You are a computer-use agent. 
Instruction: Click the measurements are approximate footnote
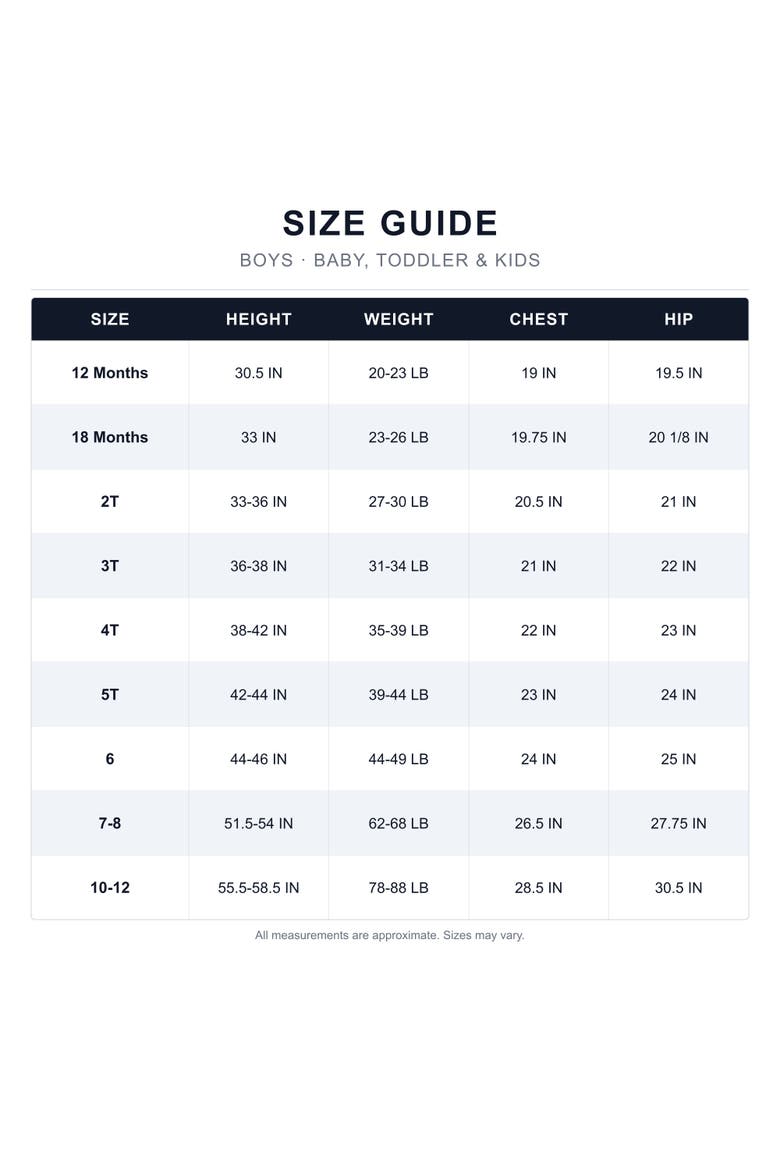(x=390, y=935)
